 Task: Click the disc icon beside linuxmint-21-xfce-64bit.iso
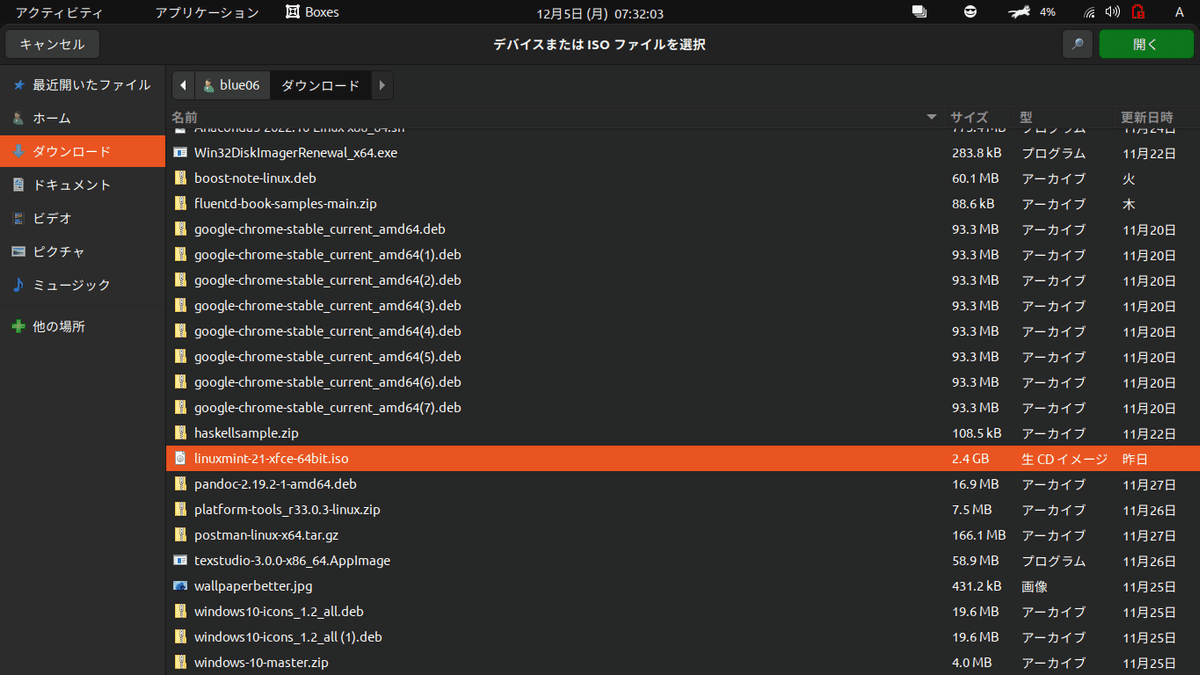[181, 458]
